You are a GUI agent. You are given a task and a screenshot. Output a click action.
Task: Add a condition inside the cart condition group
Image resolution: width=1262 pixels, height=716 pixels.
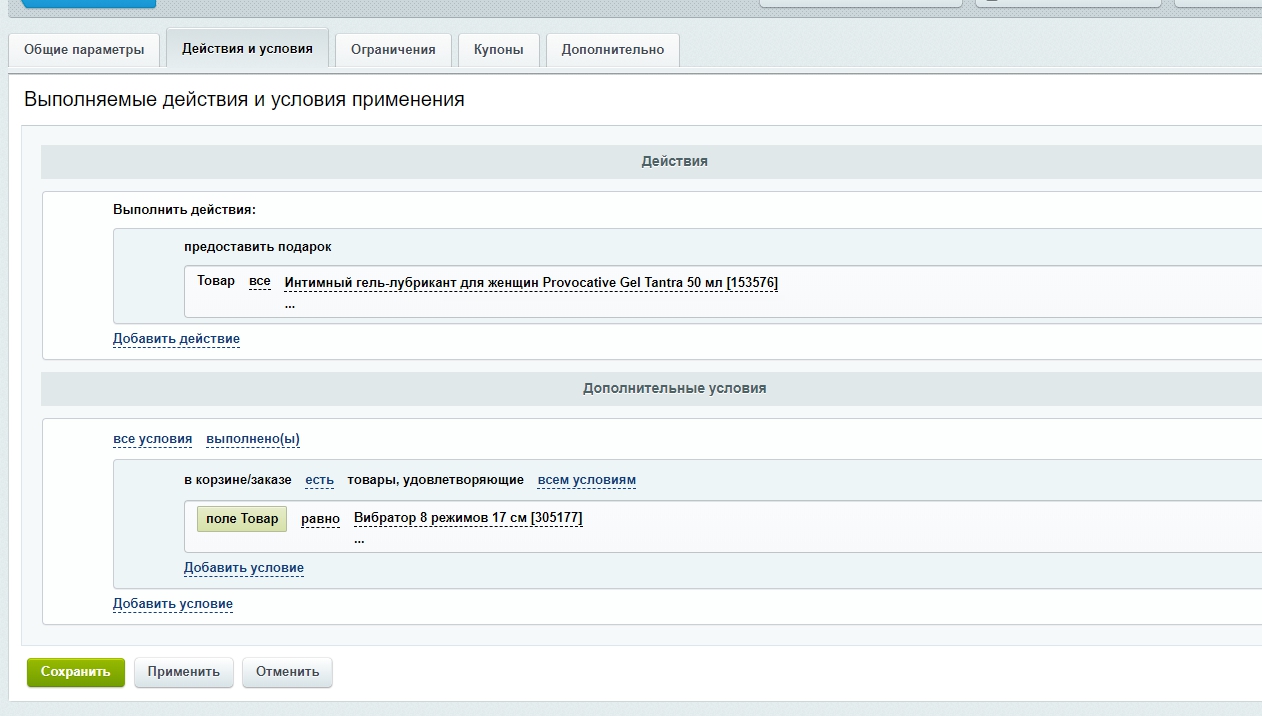pyautogui.click(x=243, y=568)
